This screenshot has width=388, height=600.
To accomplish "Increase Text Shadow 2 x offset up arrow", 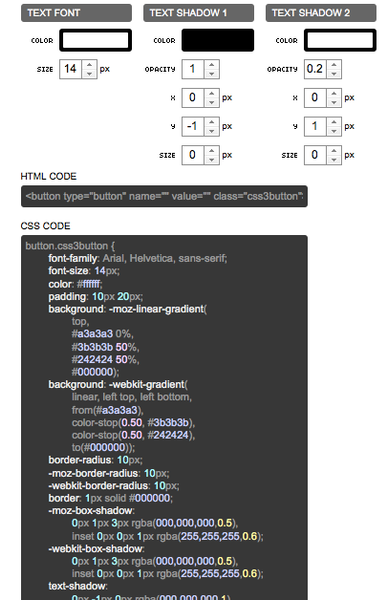I will click(x=334, y=93).
